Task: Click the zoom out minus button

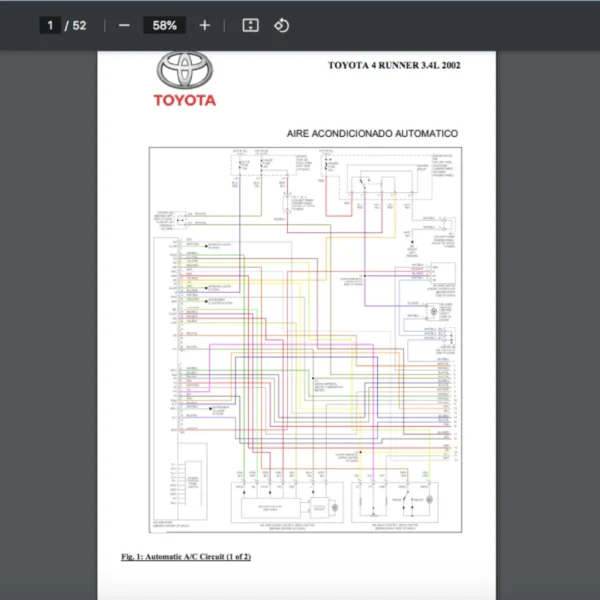Action: coord(124,25)
